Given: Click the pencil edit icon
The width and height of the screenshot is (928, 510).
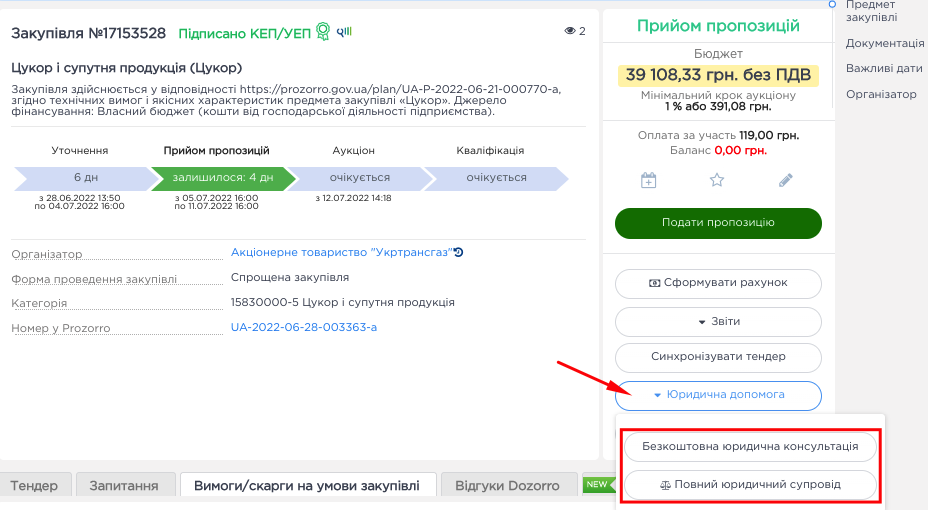Looking at the screenshot, I should (x=786, y=181).
